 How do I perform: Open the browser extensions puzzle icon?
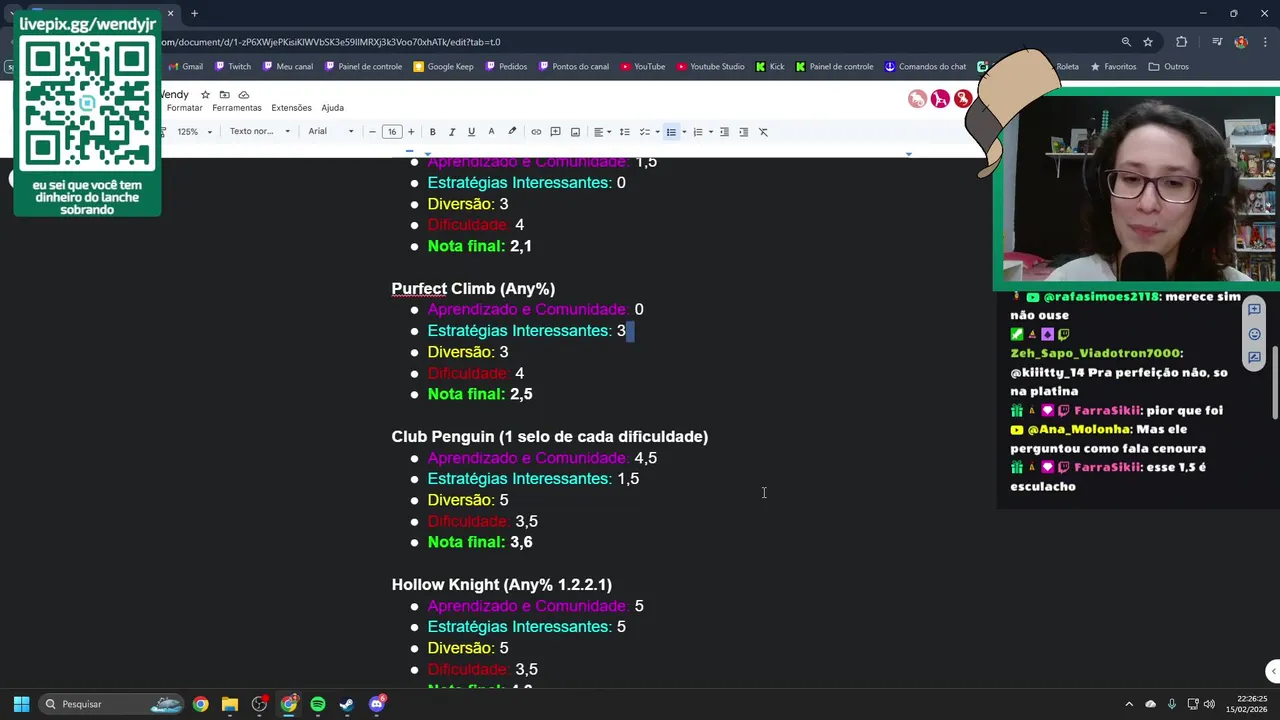tap(1182, 42)
